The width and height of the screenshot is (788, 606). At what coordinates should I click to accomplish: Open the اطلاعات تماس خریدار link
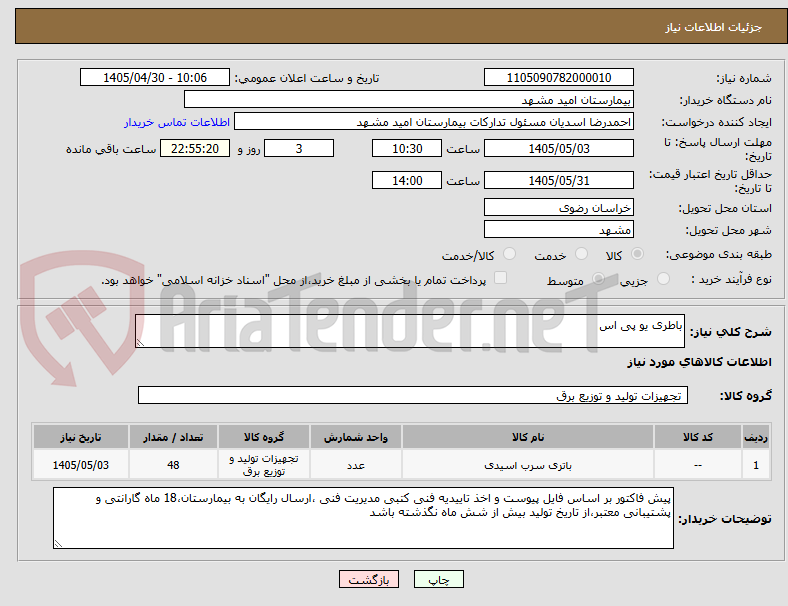[x=177, y=122]
